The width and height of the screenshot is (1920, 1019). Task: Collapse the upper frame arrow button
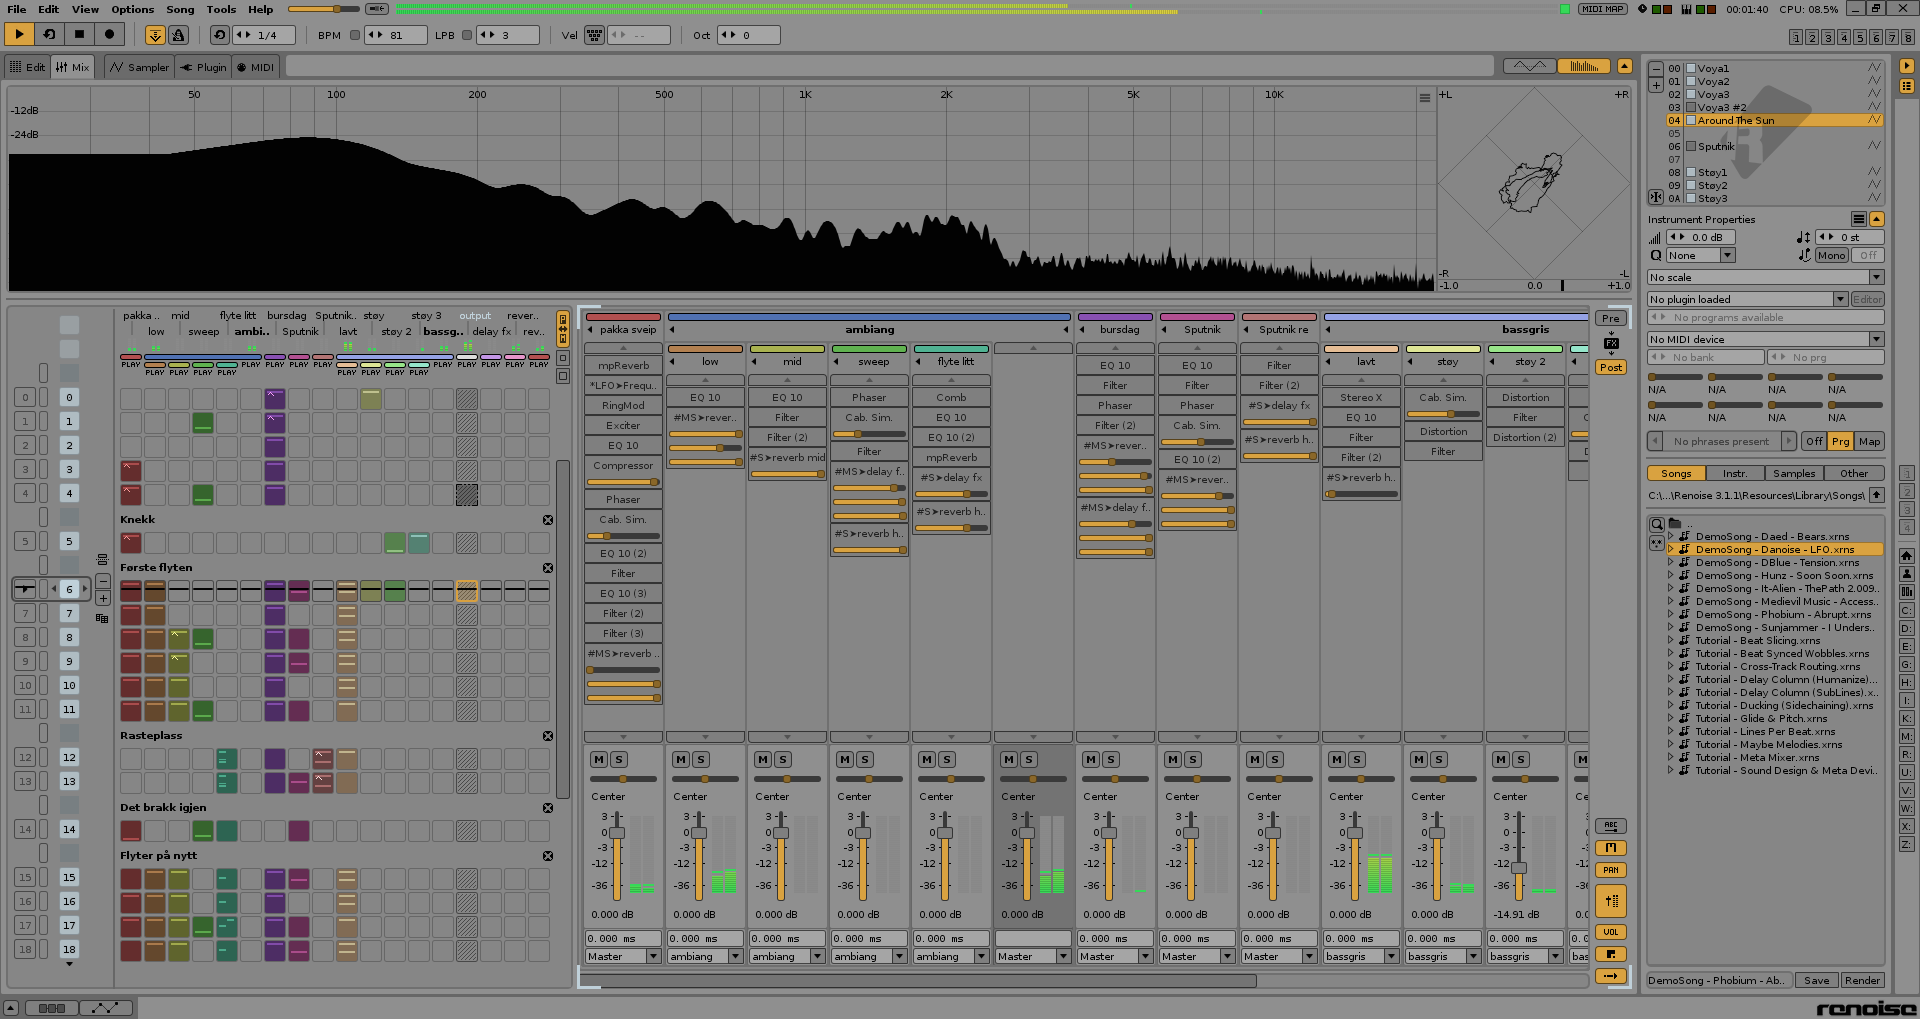point(1625,66)
